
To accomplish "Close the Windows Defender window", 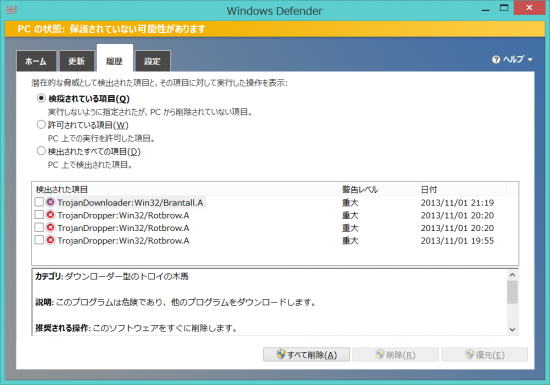I will tap(529, 8).
